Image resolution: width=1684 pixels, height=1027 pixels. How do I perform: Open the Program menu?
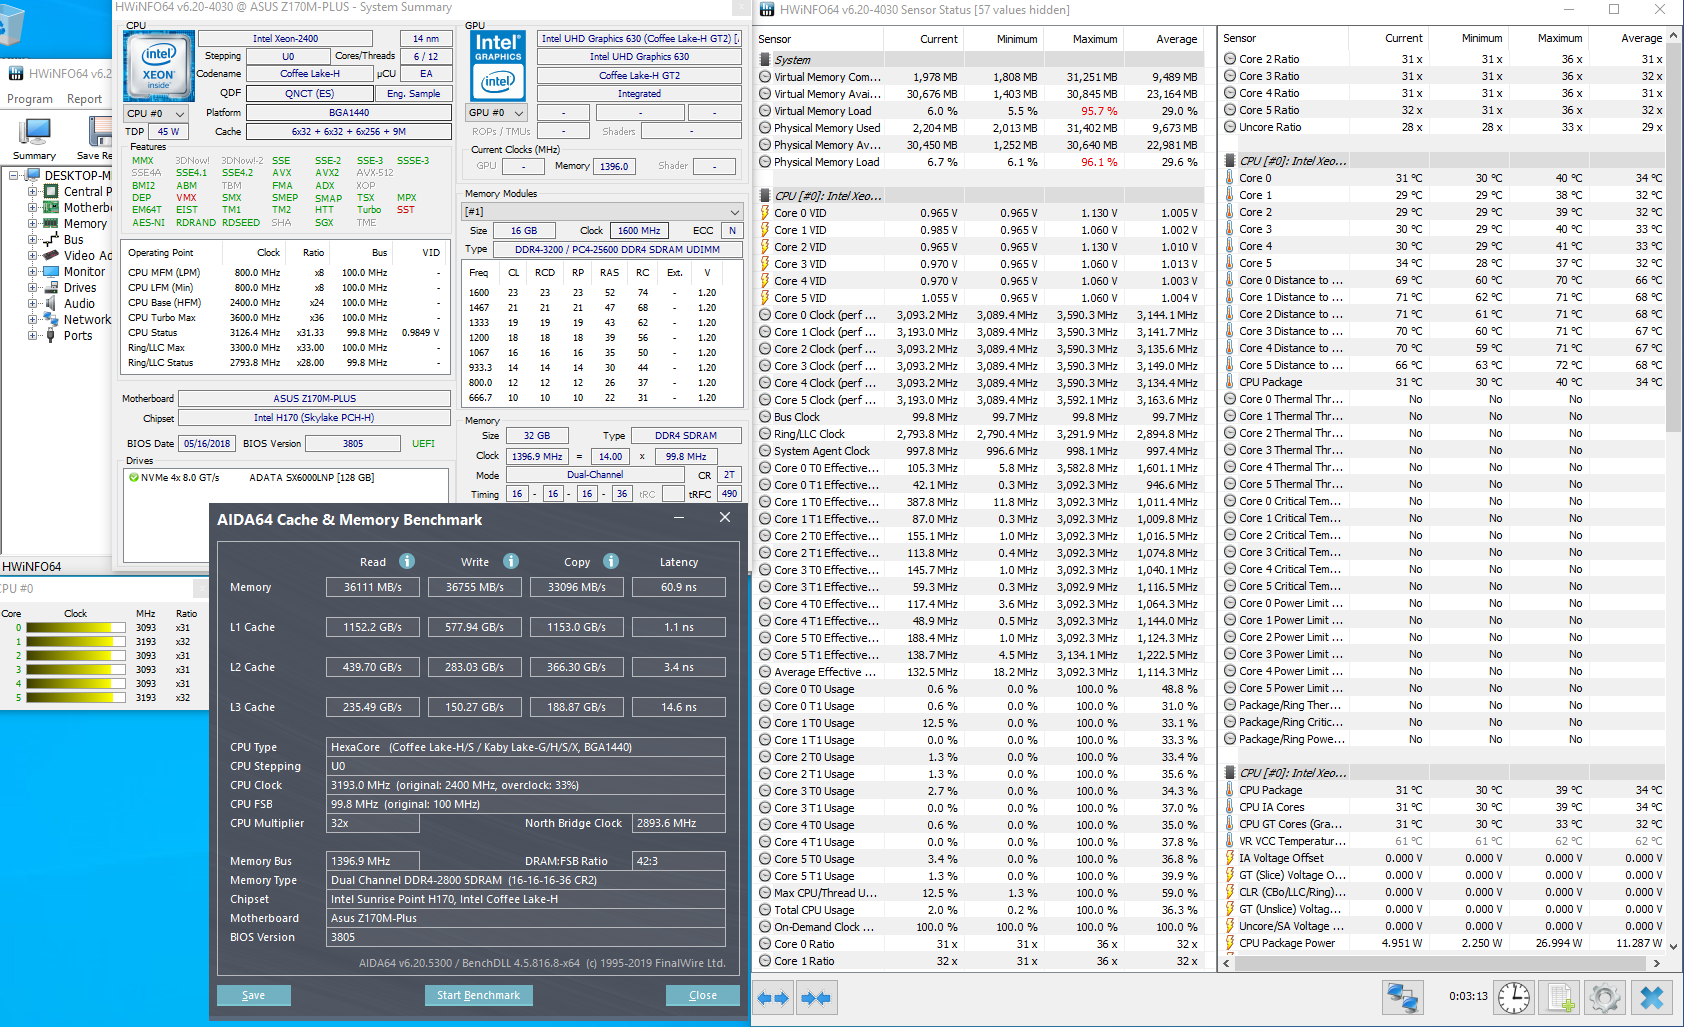pyautogui.click(x=30, y=99)
